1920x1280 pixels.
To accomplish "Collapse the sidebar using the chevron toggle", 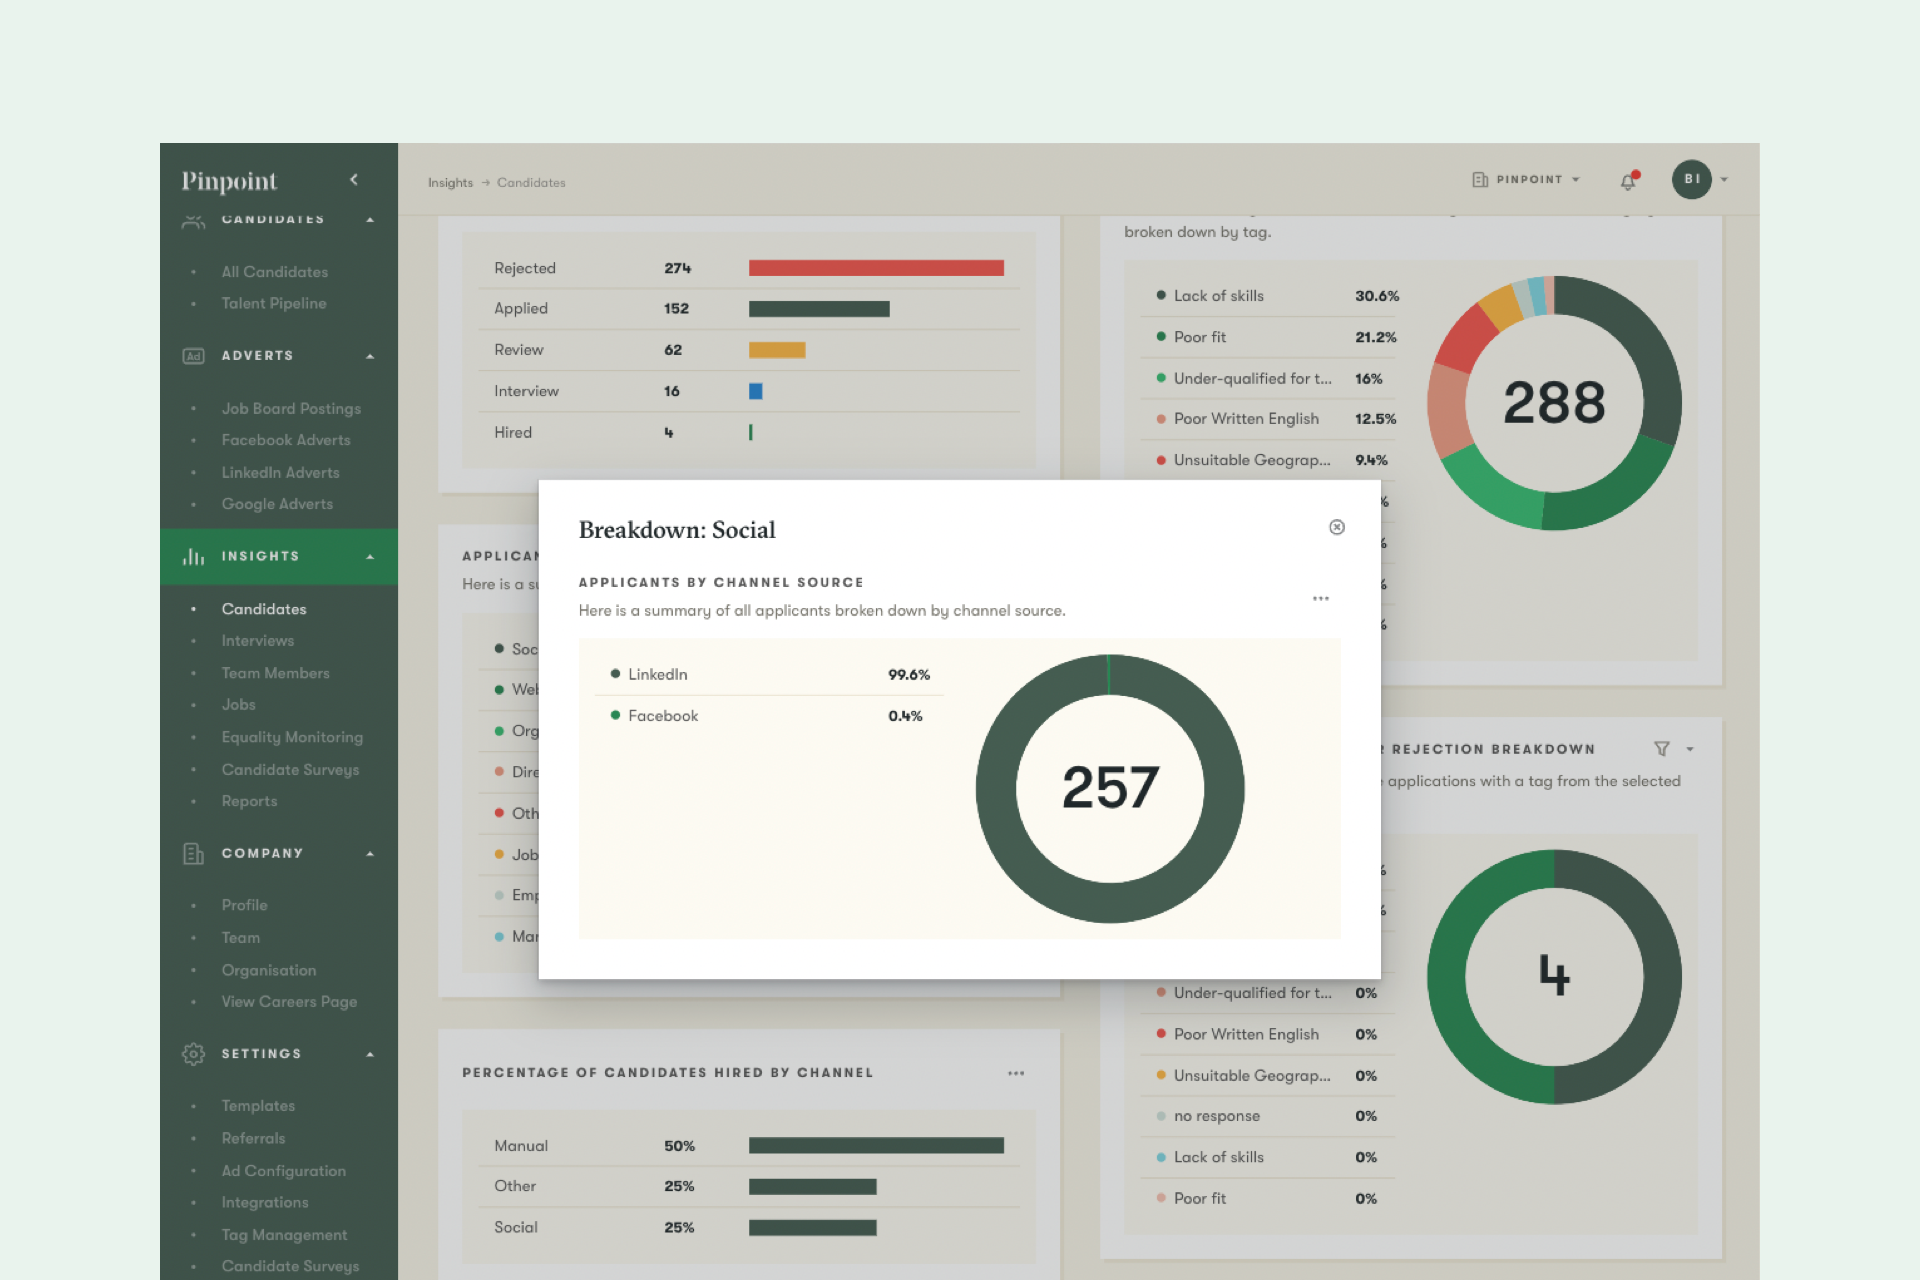I will point(354,179).
